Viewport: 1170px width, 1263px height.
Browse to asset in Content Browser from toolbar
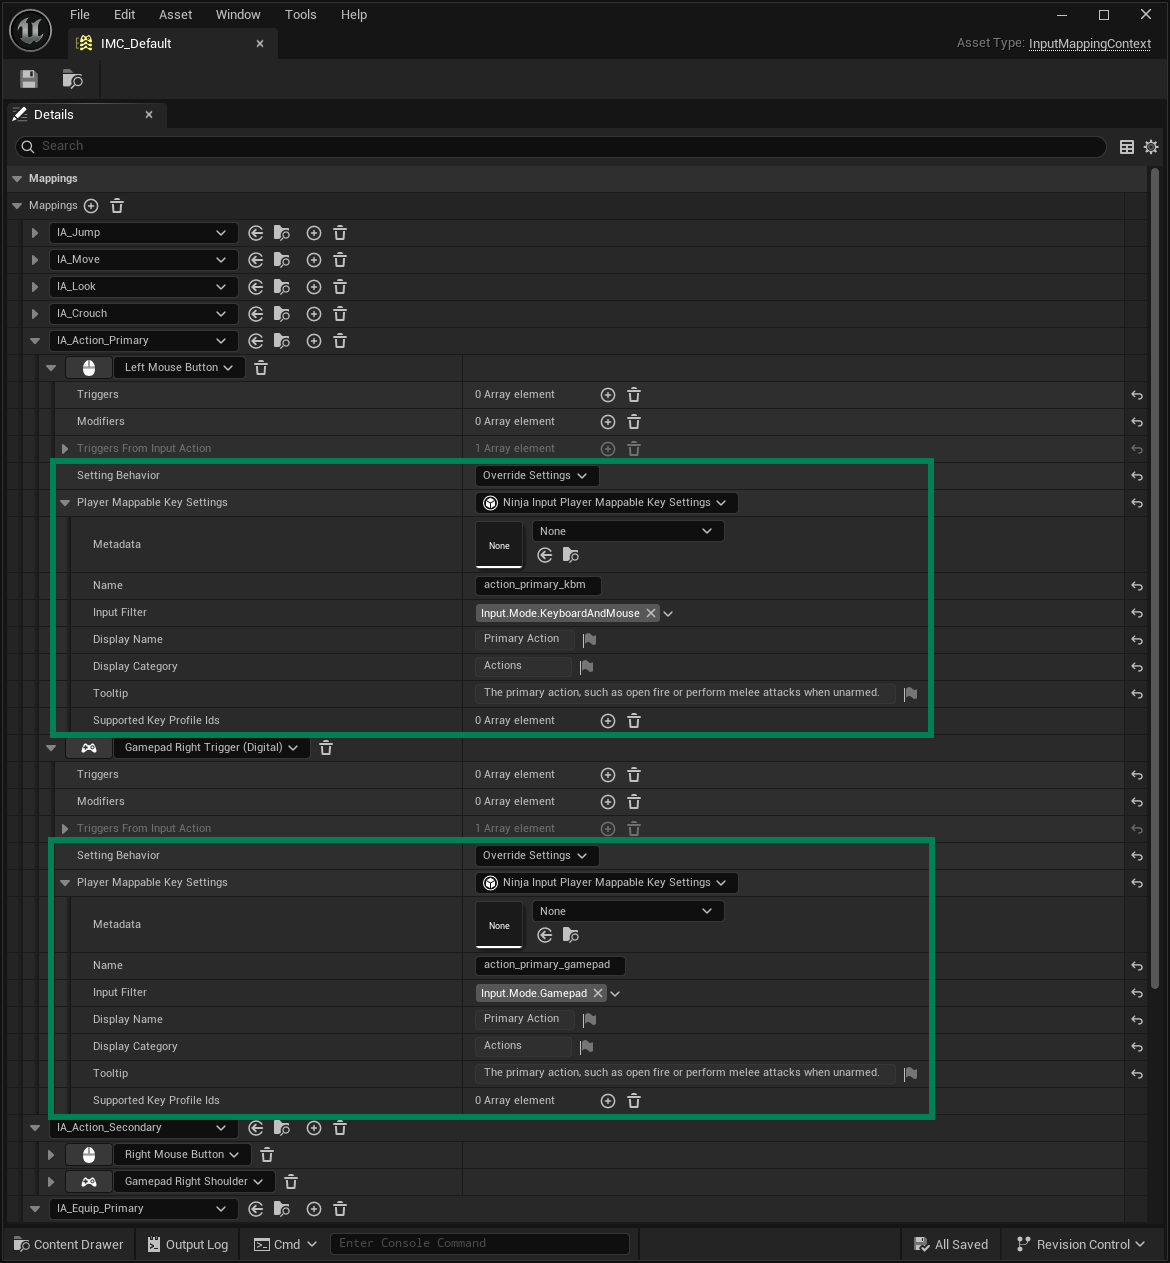[71, 79]
